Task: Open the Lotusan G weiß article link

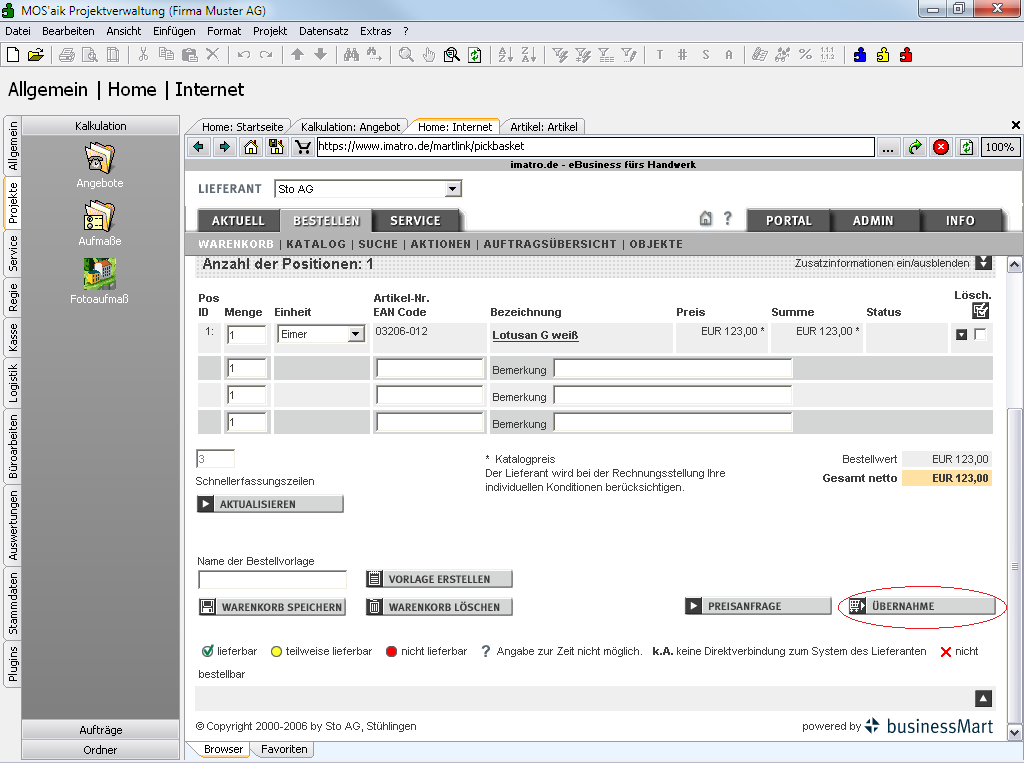Action: [x=535, y=335]
